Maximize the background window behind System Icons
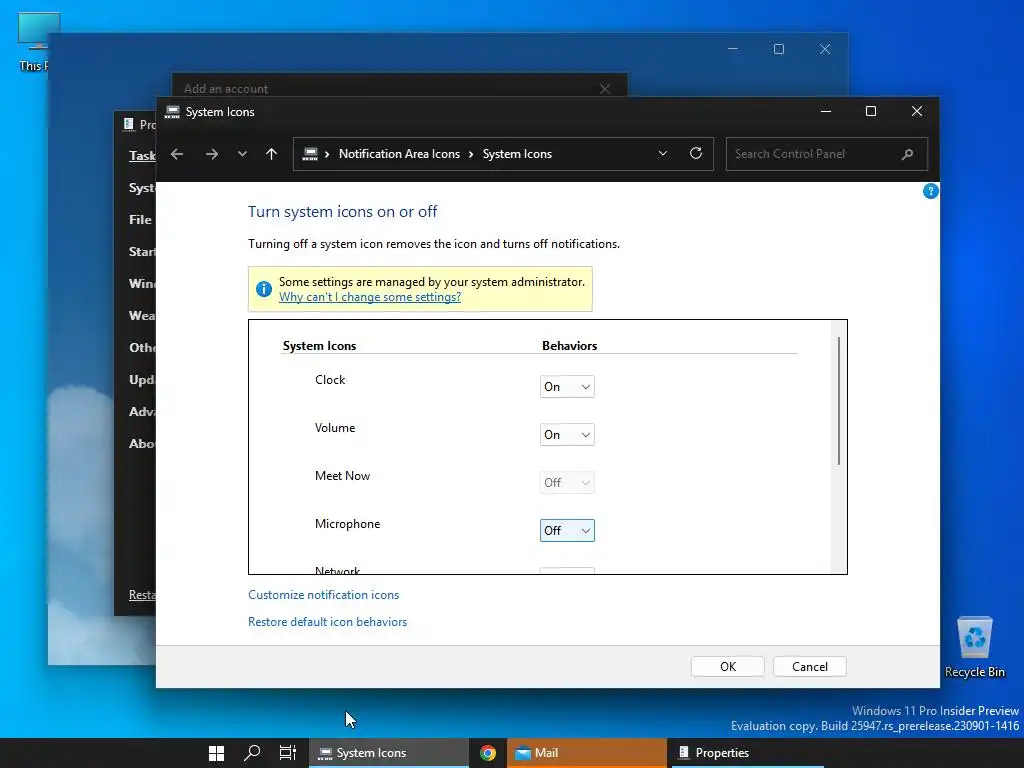 pyautogui.click(x=778, y=49)
